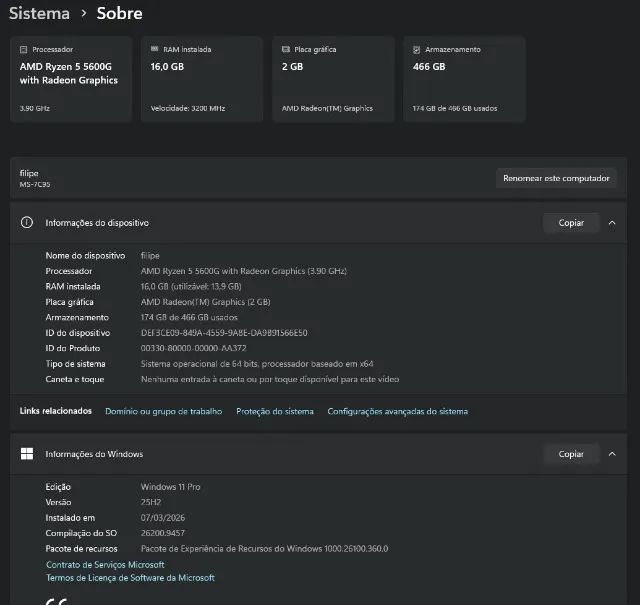Select the 466 GB storage card
This screenshot has width=640, height=605.
coord(464,79)
